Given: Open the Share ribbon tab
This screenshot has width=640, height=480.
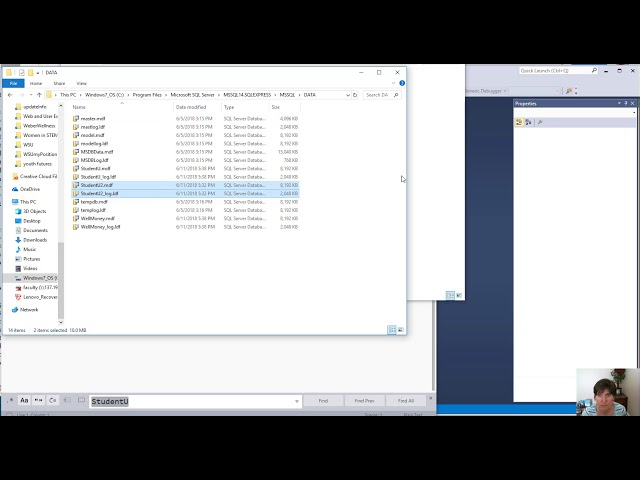Looking at the screenshot, I should (x=59, y=83).
